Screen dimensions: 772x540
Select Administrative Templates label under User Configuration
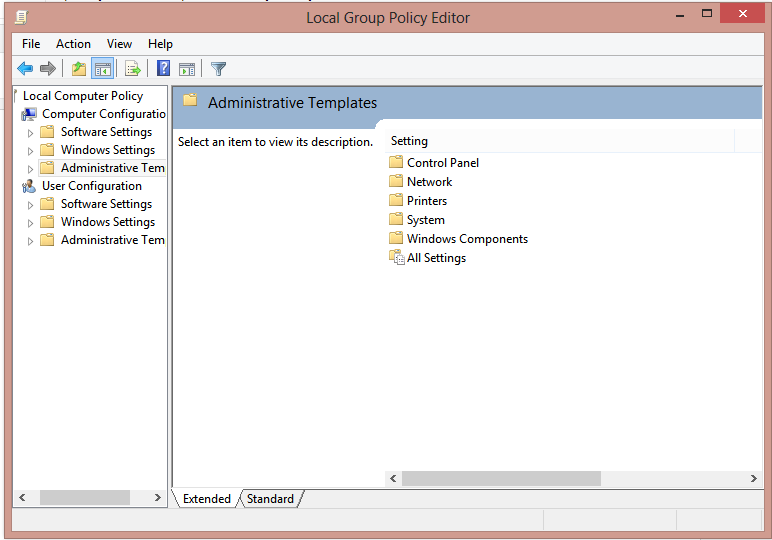coord(113,240)
